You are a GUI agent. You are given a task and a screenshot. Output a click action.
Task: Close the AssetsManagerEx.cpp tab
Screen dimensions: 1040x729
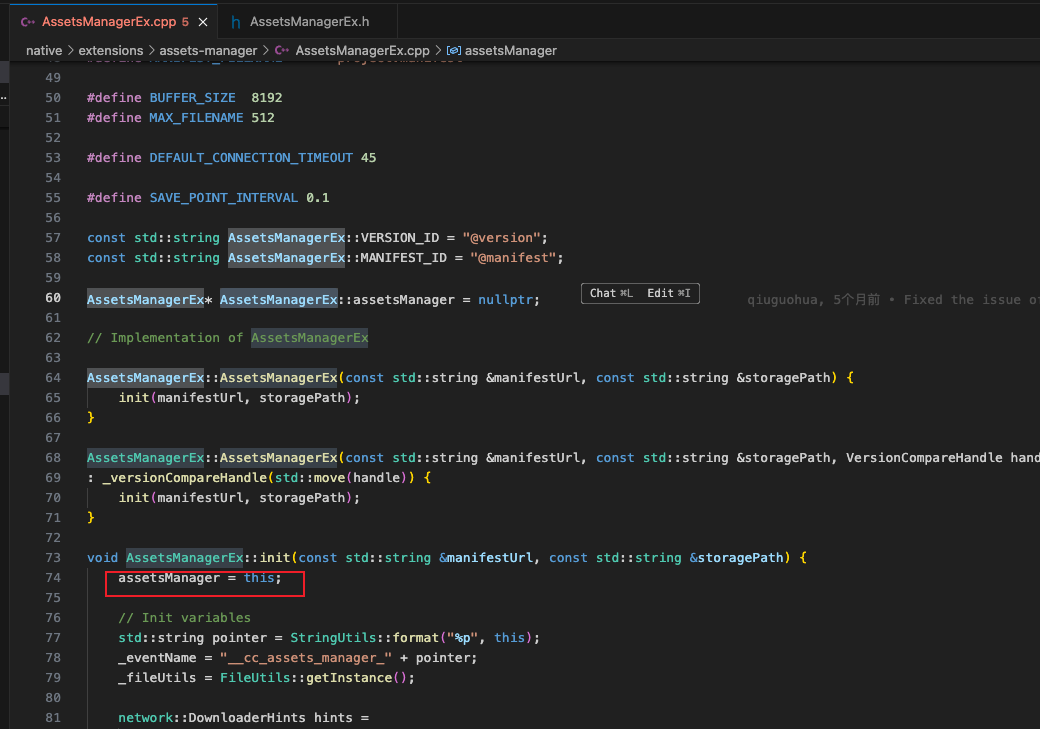click(203, 22)
